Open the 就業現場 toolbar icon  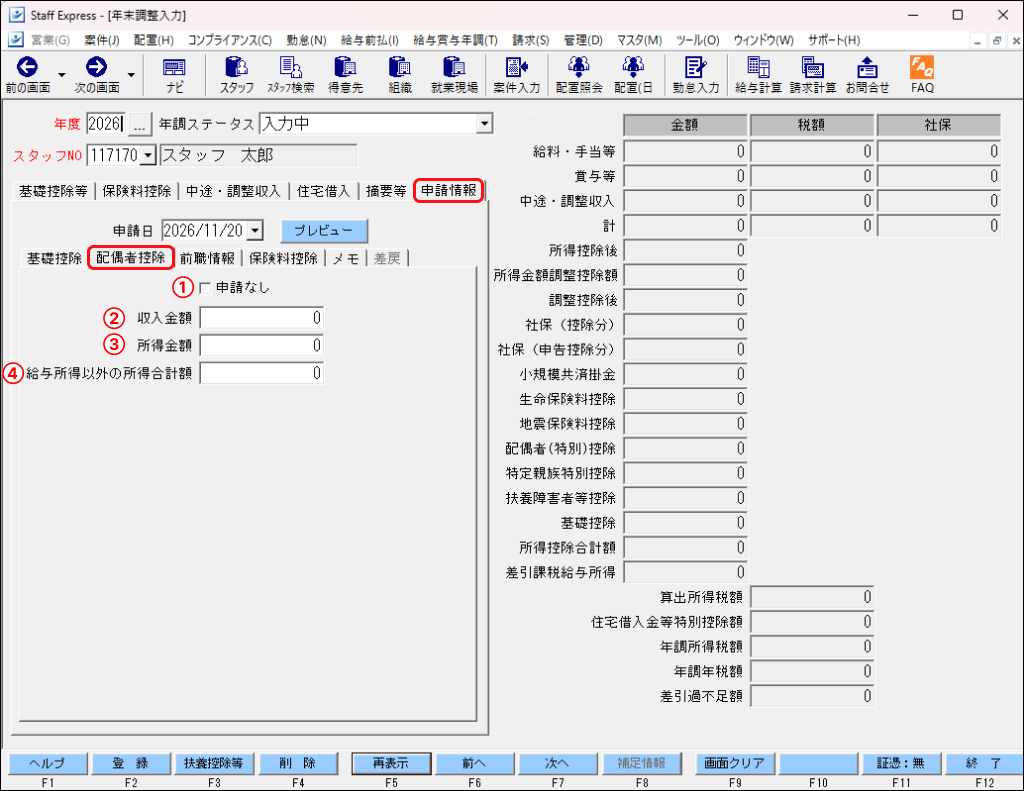click(455, 74)
